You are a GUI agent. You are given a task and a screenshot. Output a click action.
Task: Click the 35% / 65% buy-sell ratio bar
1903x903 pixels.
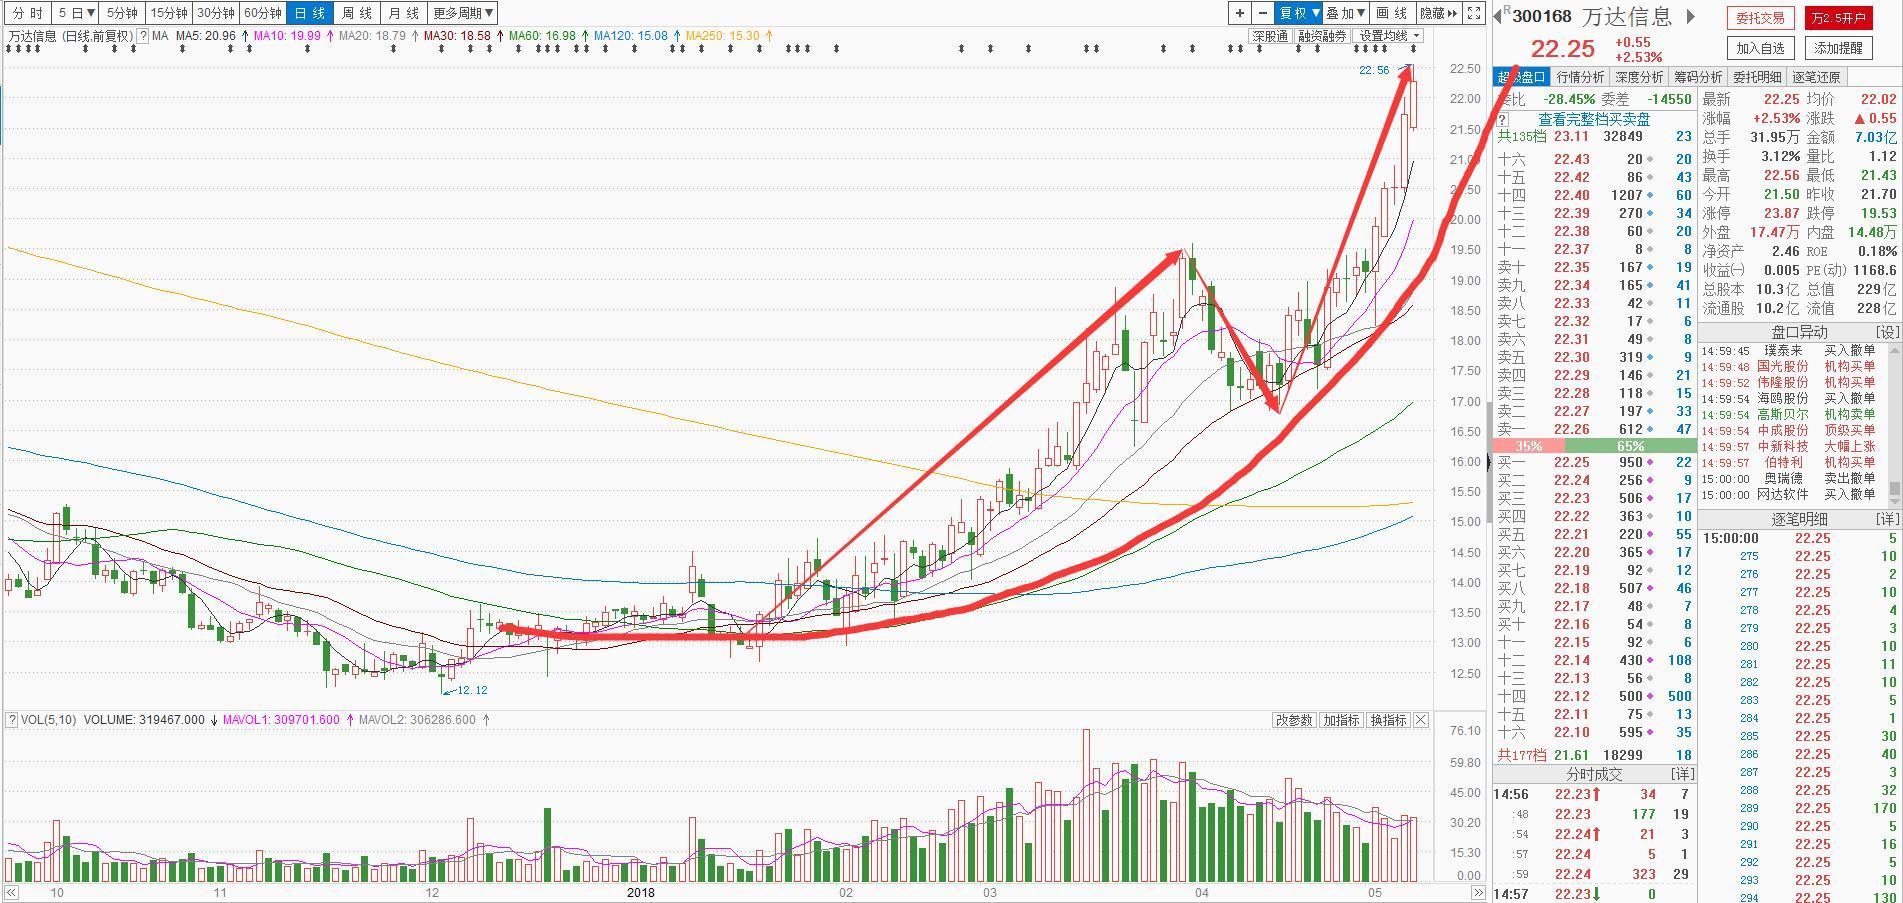(x=1594, y=446)
